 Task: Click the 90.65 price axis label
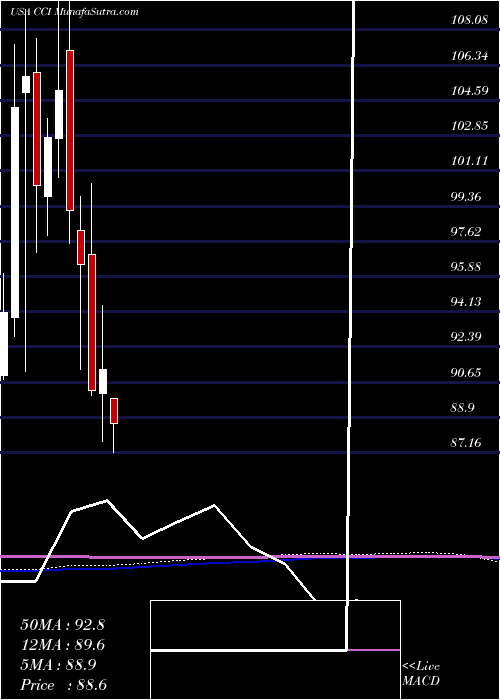pos(466,372)
